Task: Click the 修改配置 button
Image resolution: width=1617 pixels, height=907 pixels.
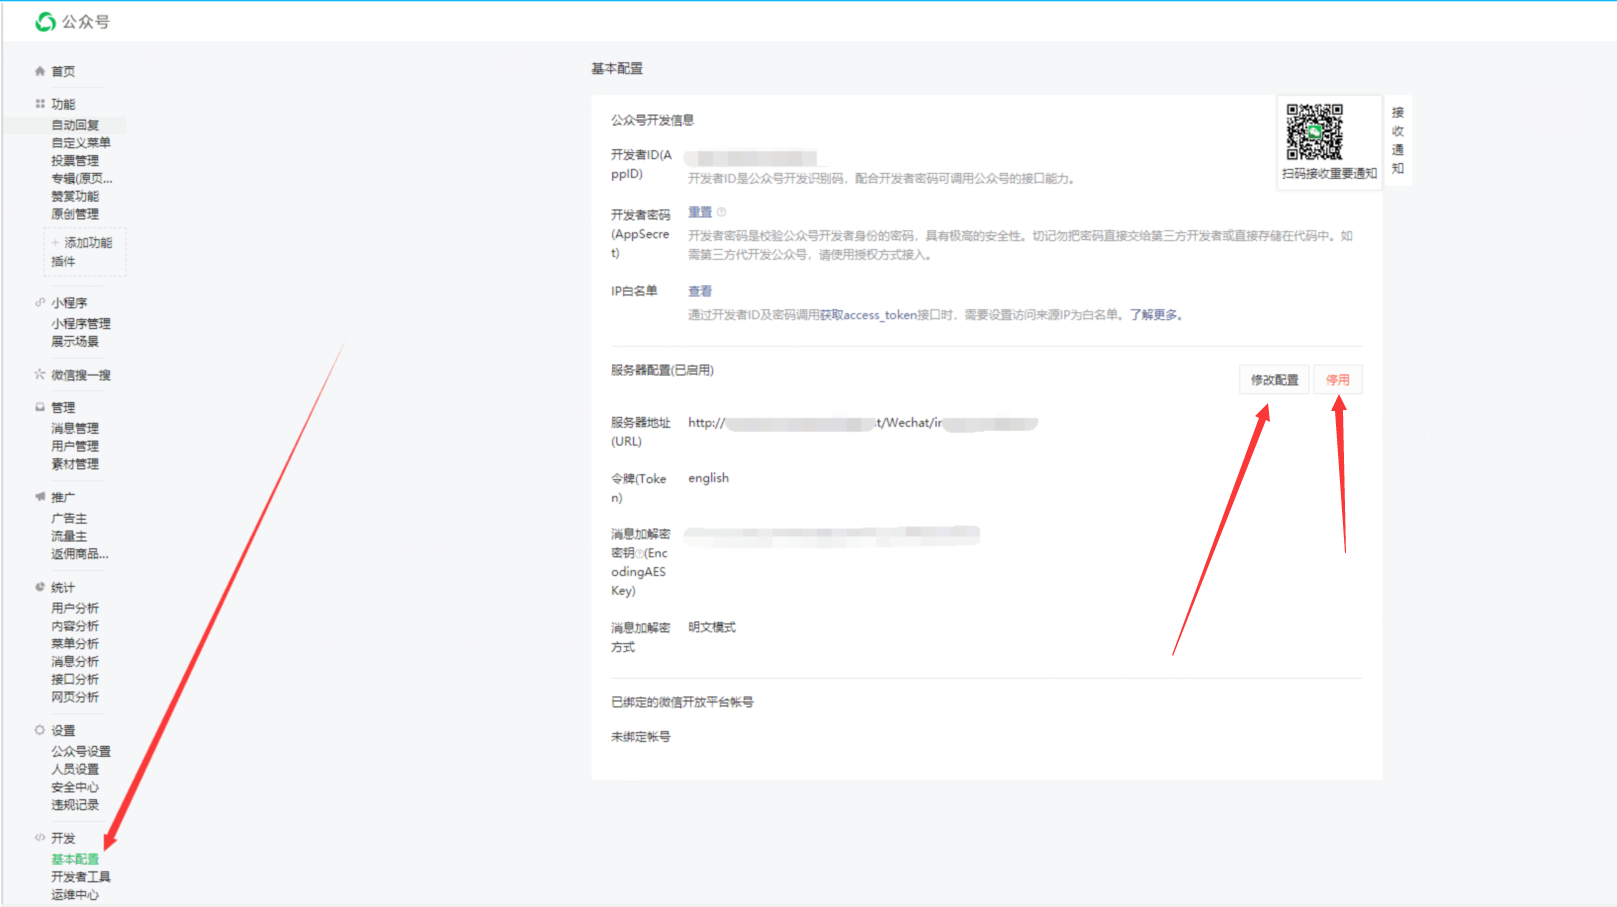Action: coord(1274,380)
